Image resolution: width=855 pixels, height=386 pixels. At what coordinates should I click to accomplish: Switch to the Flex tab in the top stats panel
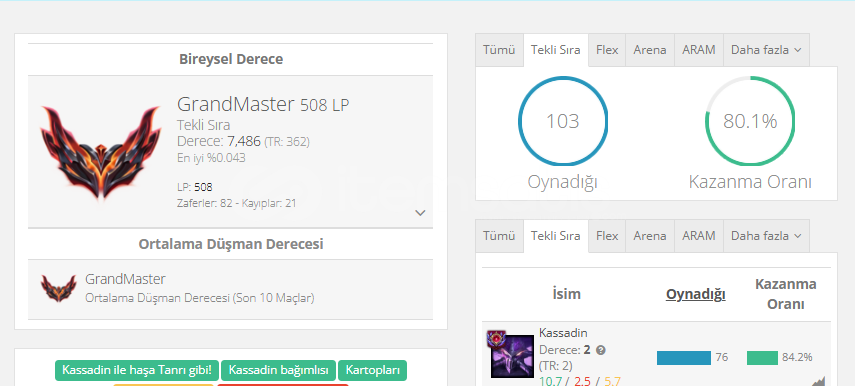point(607,50)
